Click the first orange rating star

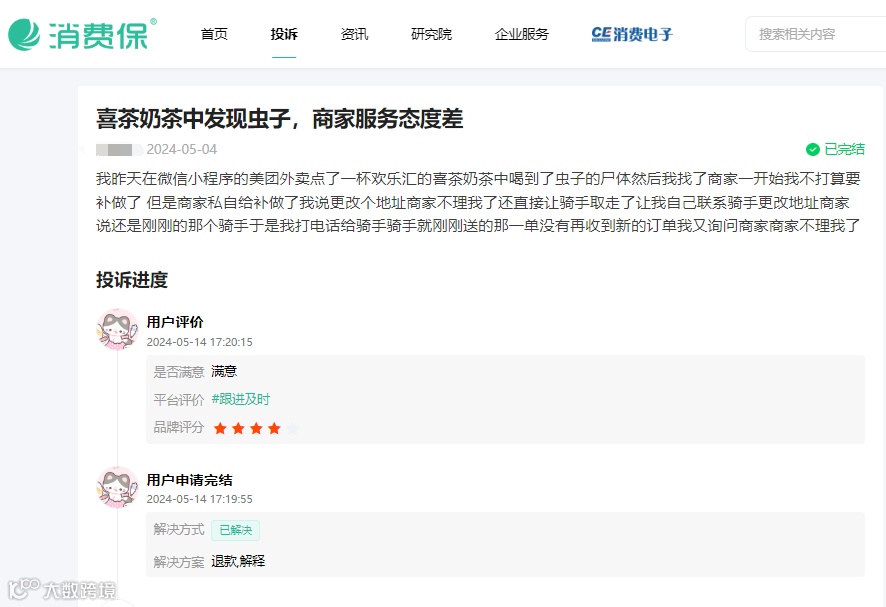(220, 428)
